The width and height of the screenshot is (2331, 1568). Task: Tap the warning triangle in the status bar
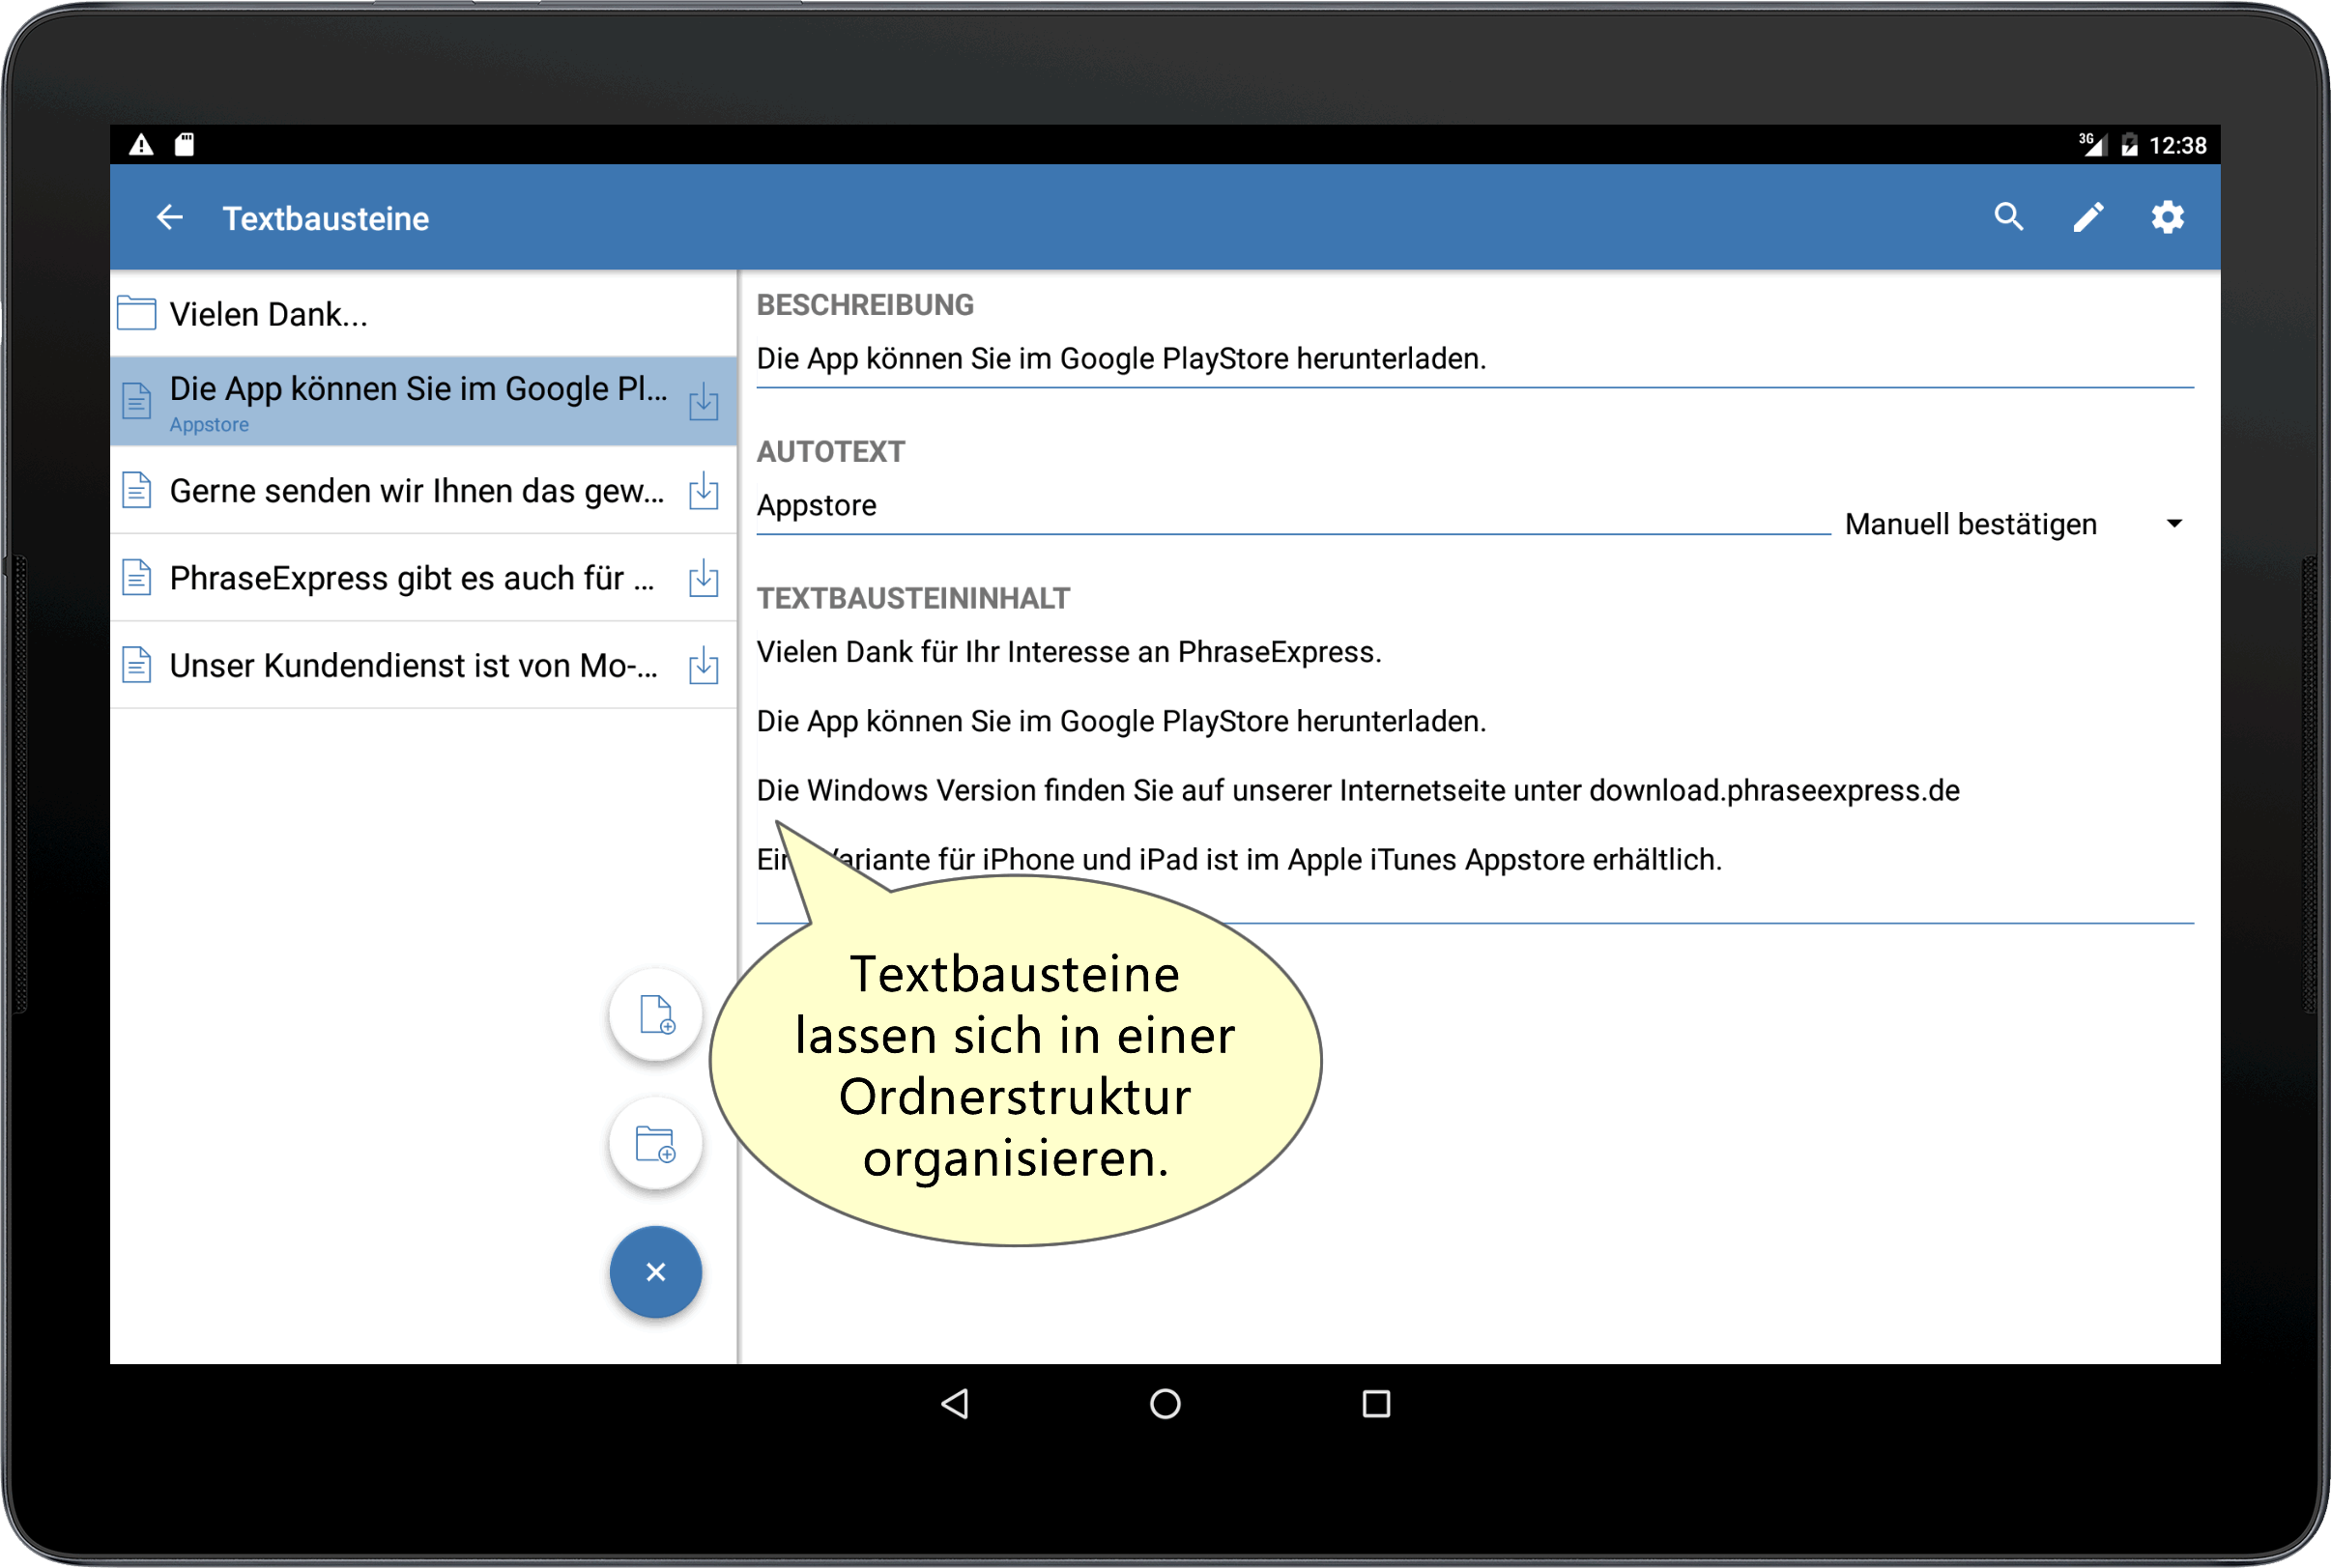pos(141,145)
